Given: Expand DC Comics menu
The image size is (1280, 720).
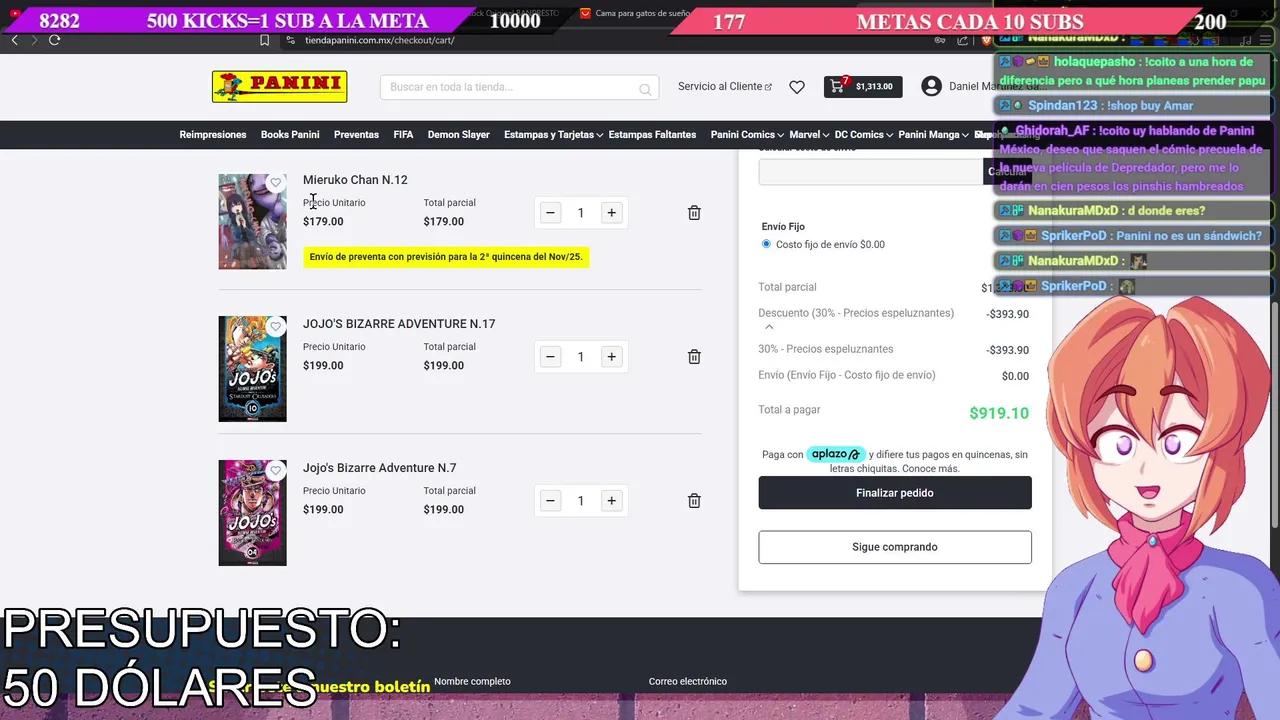Looking at the screenshot, I should (x=864, y=134).
